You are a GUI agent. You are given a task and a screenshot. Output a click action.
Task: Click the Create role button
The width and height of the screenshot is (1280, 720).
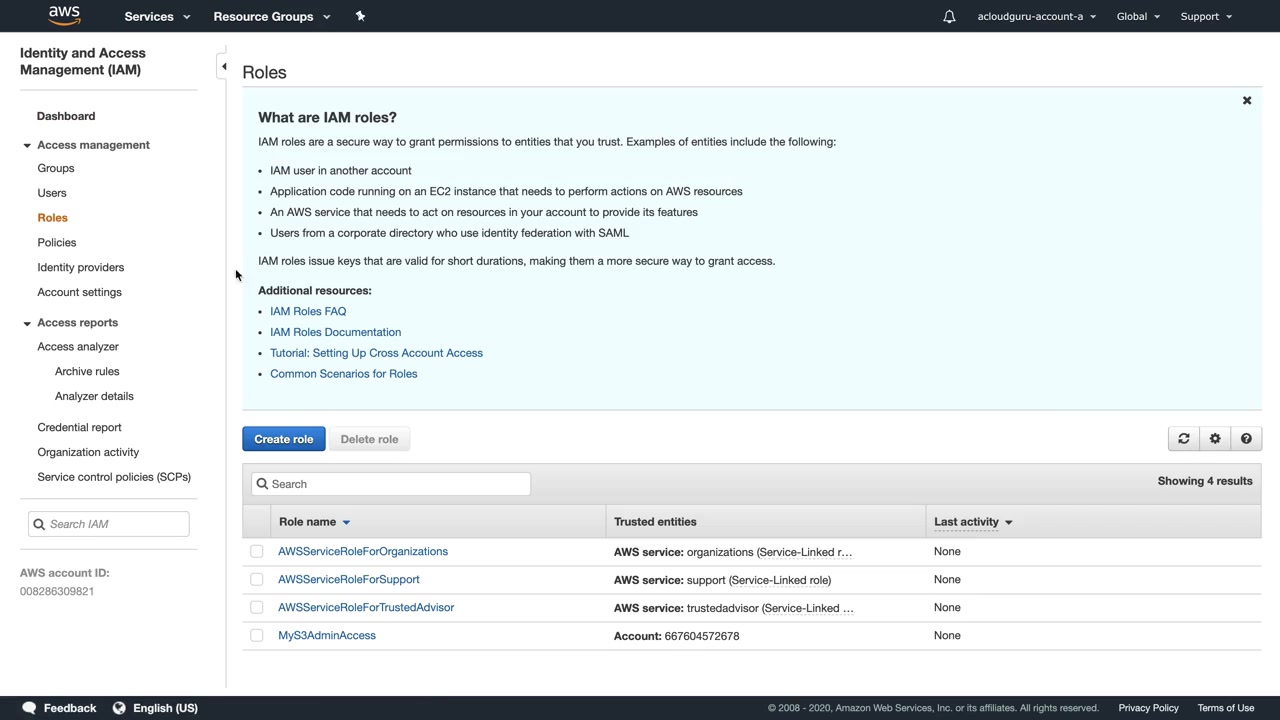pos(283,439)
